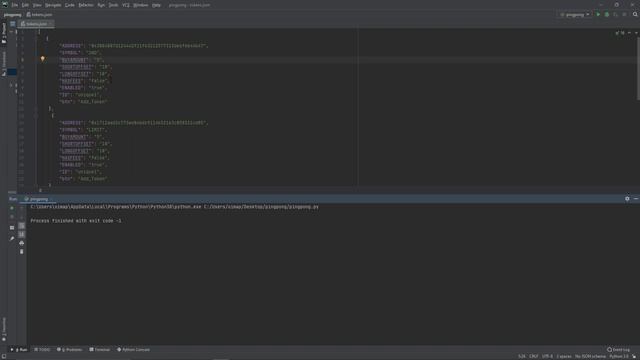The width and height of the screenshot is (640, 360).
Task: Open the Structure tool window side tab
Action: pyautogui.click(x=4, y=64)
